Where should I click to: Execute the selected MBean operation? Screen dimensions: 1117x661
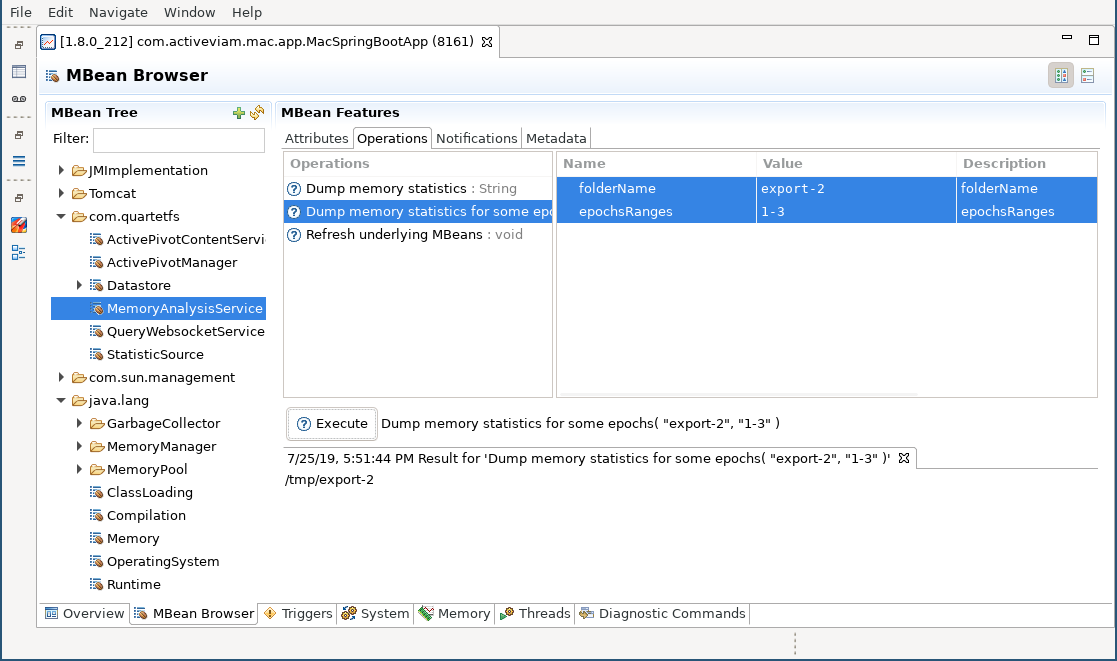click(x=331, y=424)
